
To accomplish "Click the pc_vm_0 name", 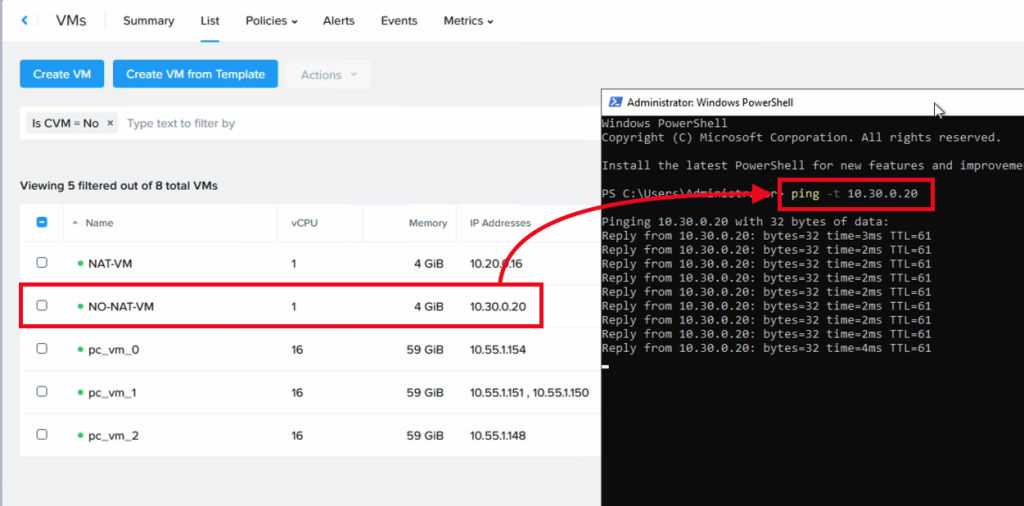I will coord(113,350).
